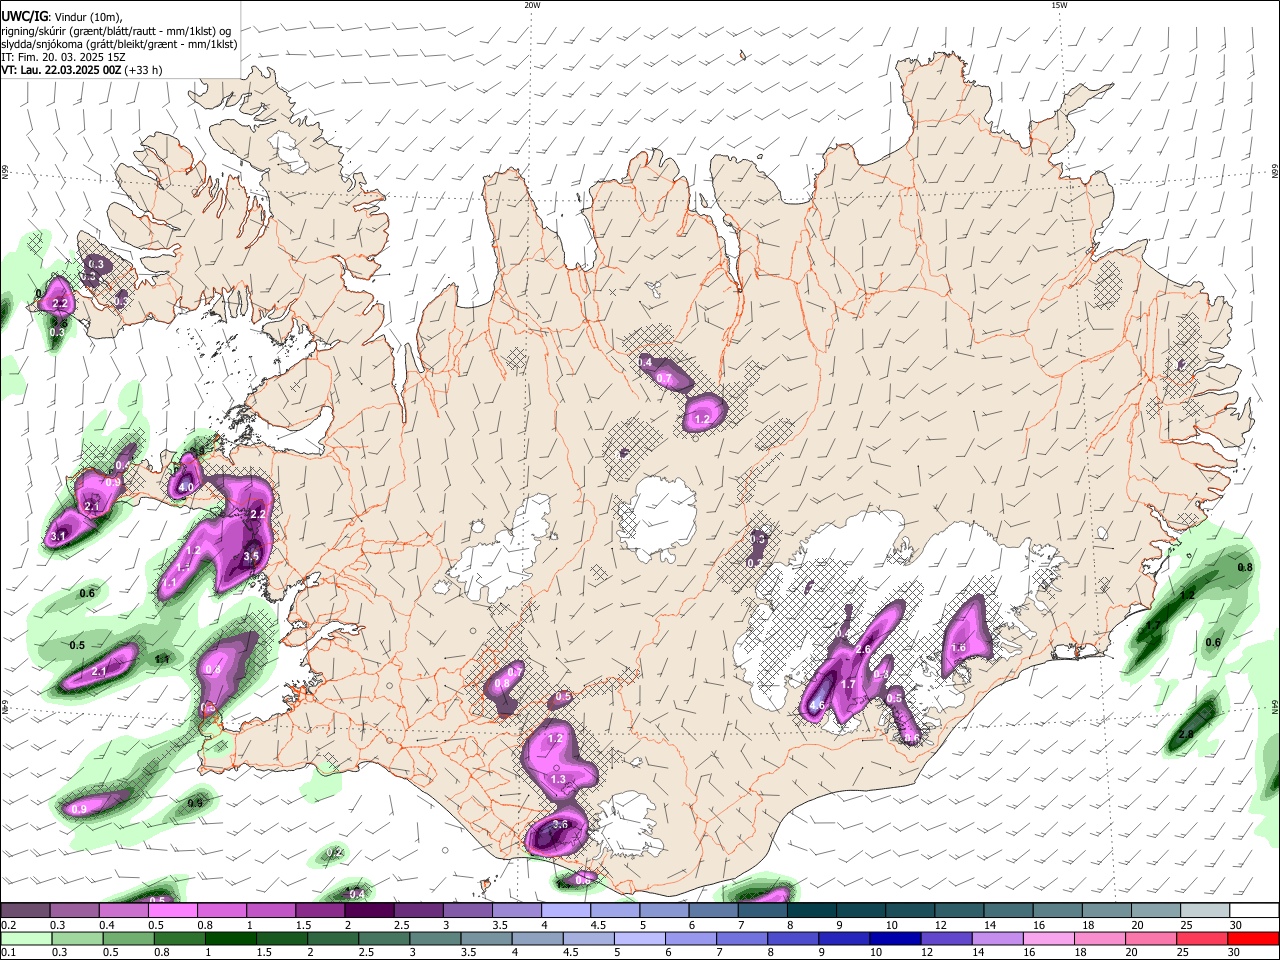Image resolution: width=1280 pixels, height=960 pixels.
Task: Click snow legend swatch between 14 and 16
Action: tap(1009, 911)
